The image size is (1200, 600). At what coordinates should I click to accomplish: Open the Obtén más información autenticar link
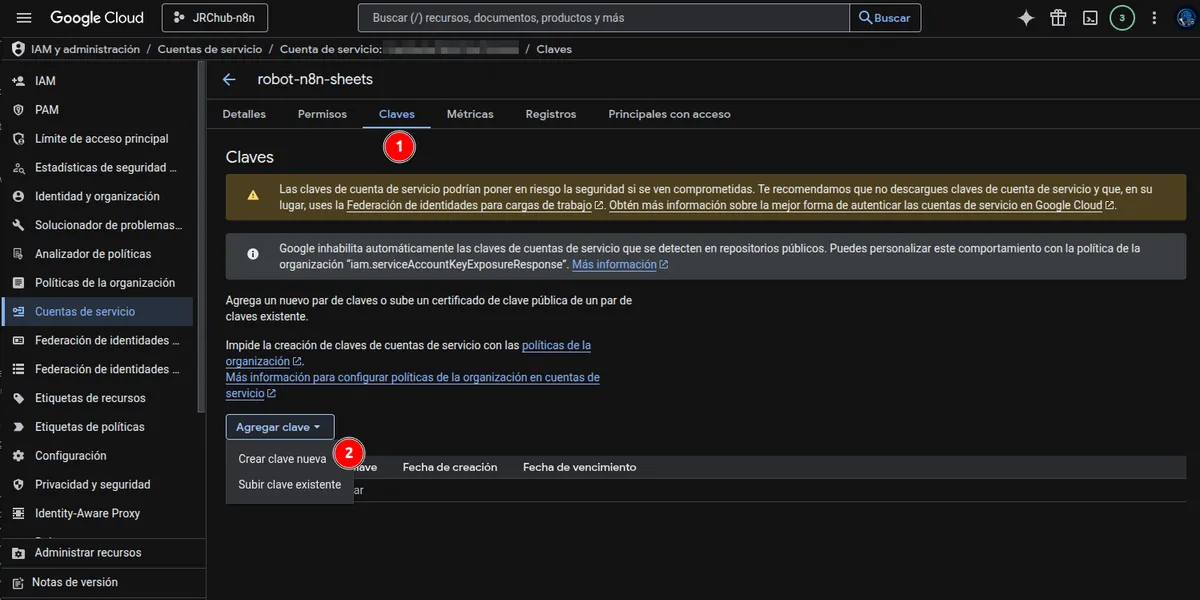coord(863,205)
